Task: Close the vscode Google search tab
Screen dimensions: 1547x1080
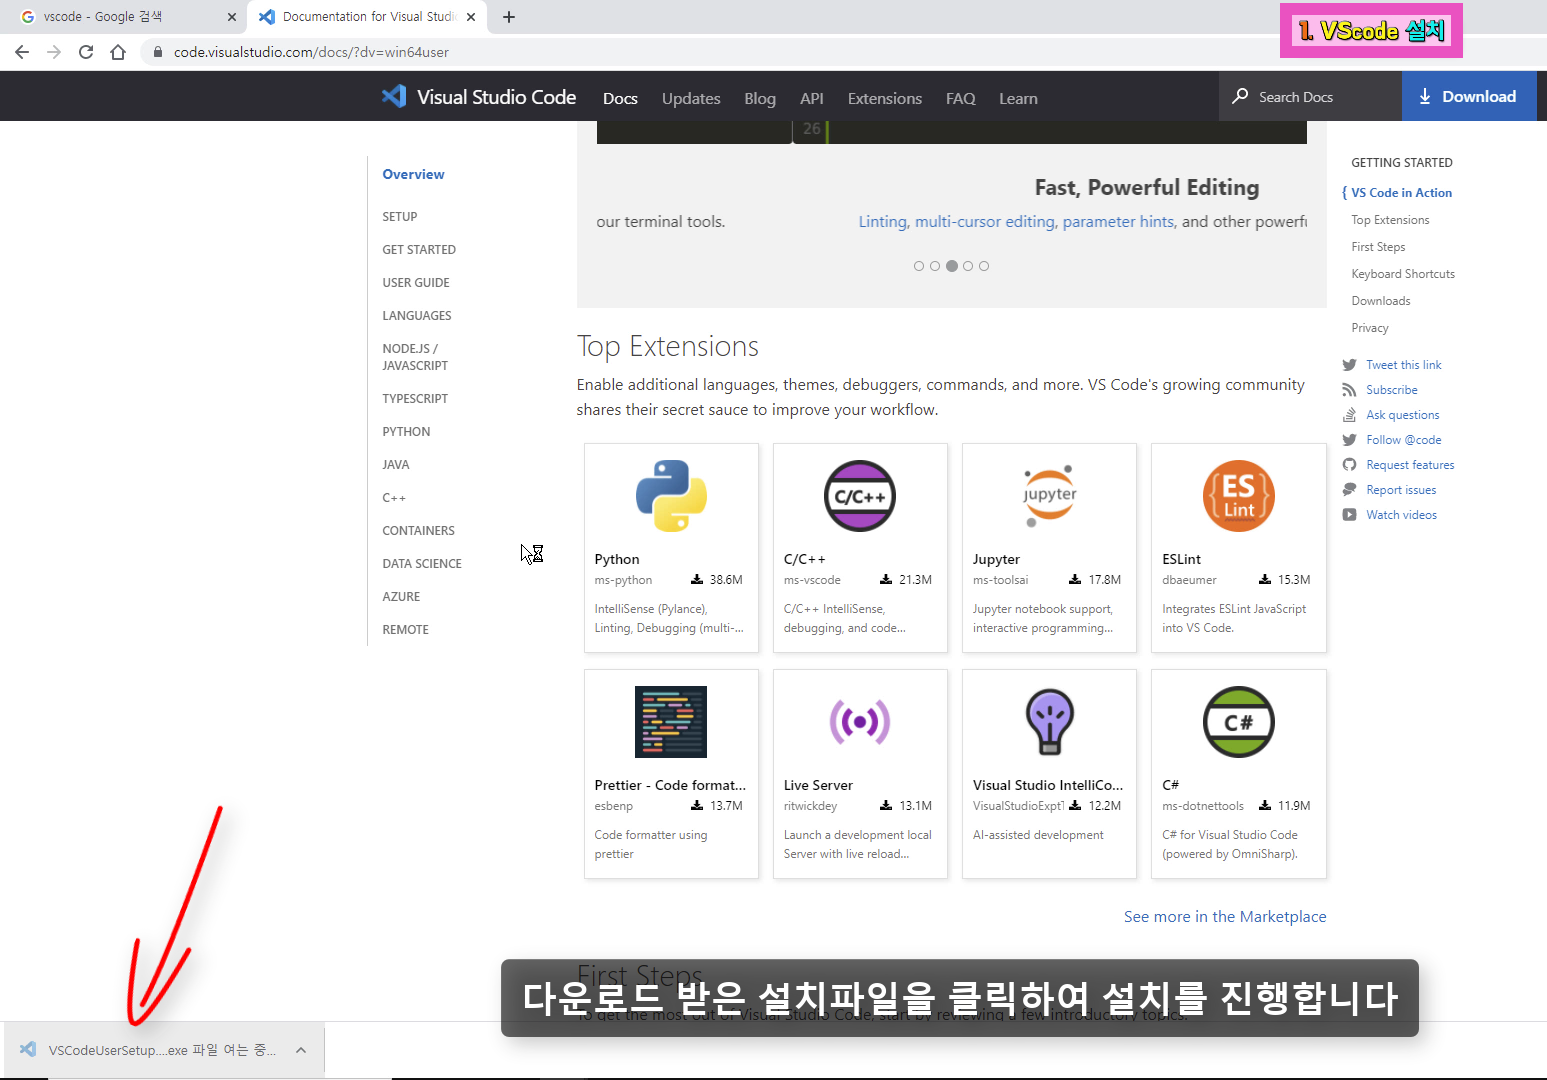Action: pos(232,17)
